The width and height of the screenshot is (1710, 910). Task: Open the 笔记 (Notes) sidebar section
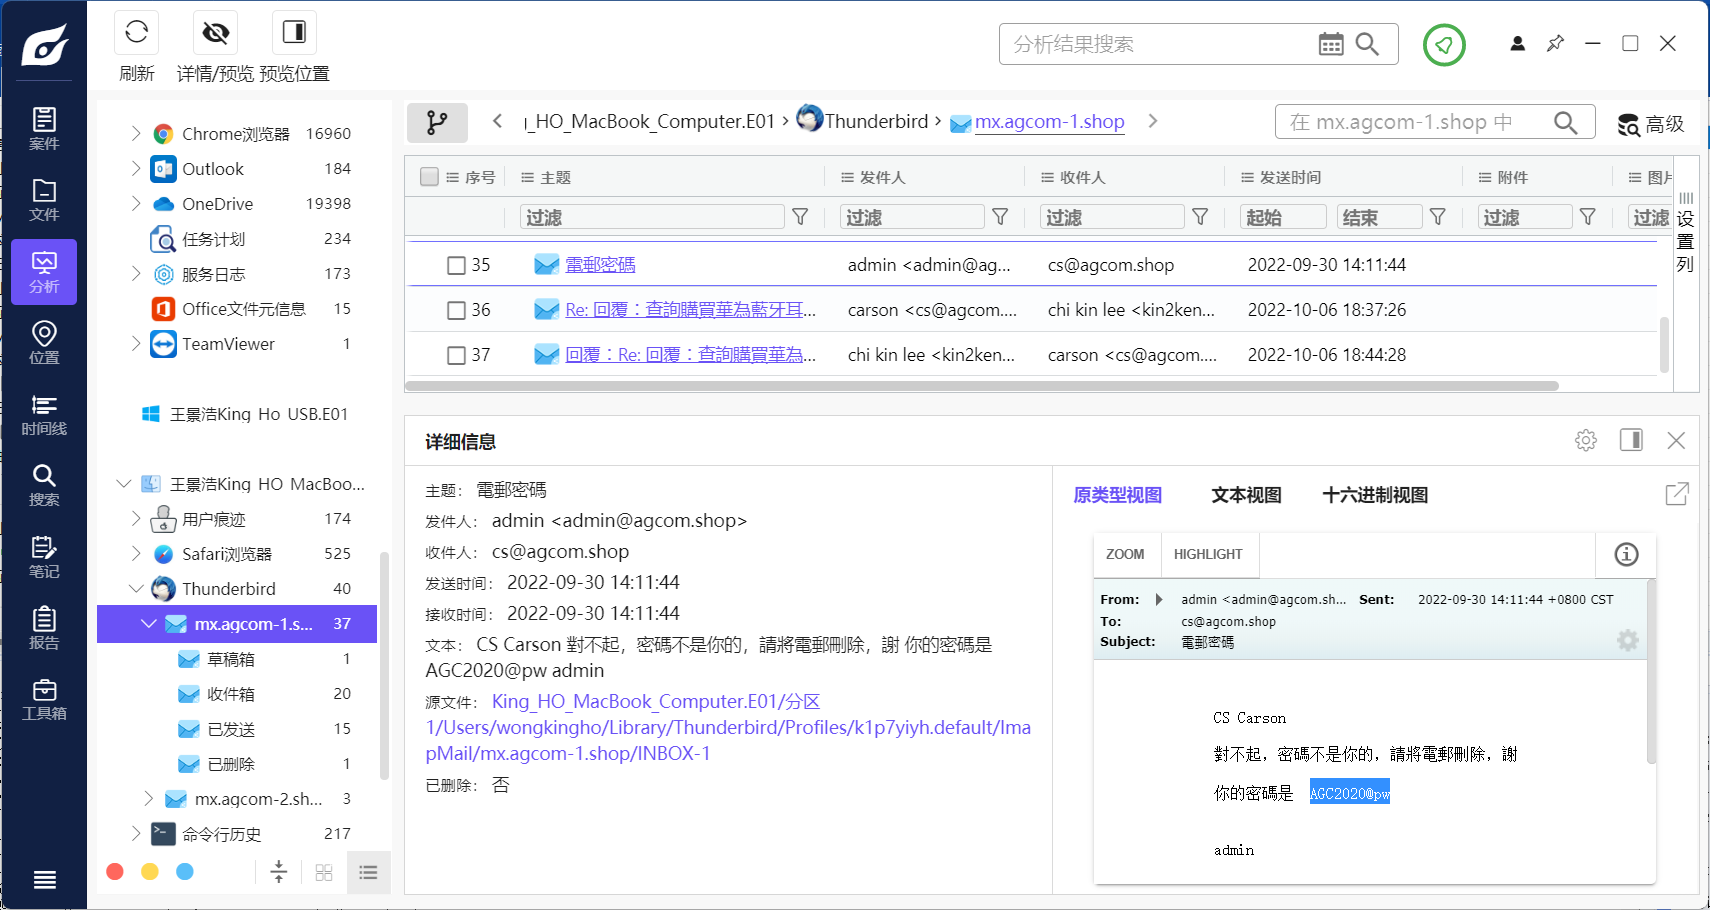click(44, 558)
